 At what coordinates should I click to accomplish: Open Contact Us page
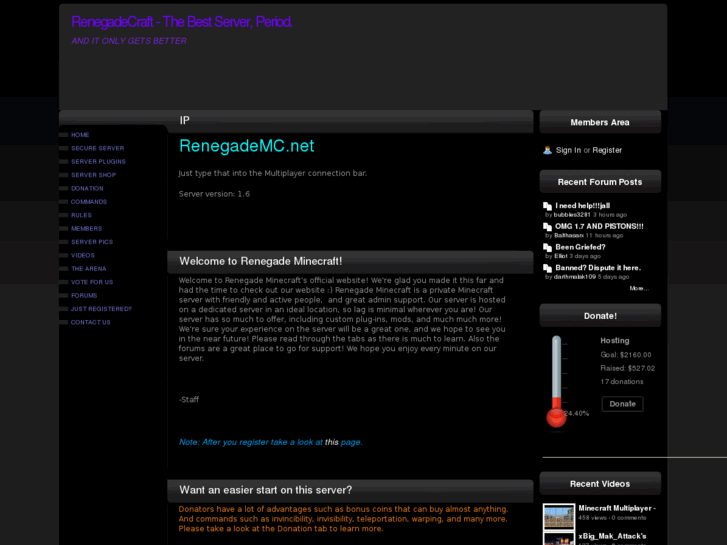pos(90,323)
